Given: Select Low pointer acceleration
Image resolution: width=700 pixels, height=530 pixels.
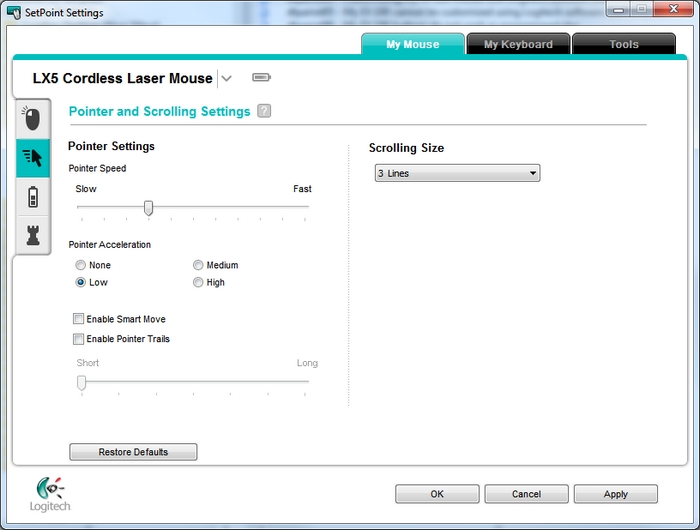Looking at the screenshot, I should click(x=80, y=282).
